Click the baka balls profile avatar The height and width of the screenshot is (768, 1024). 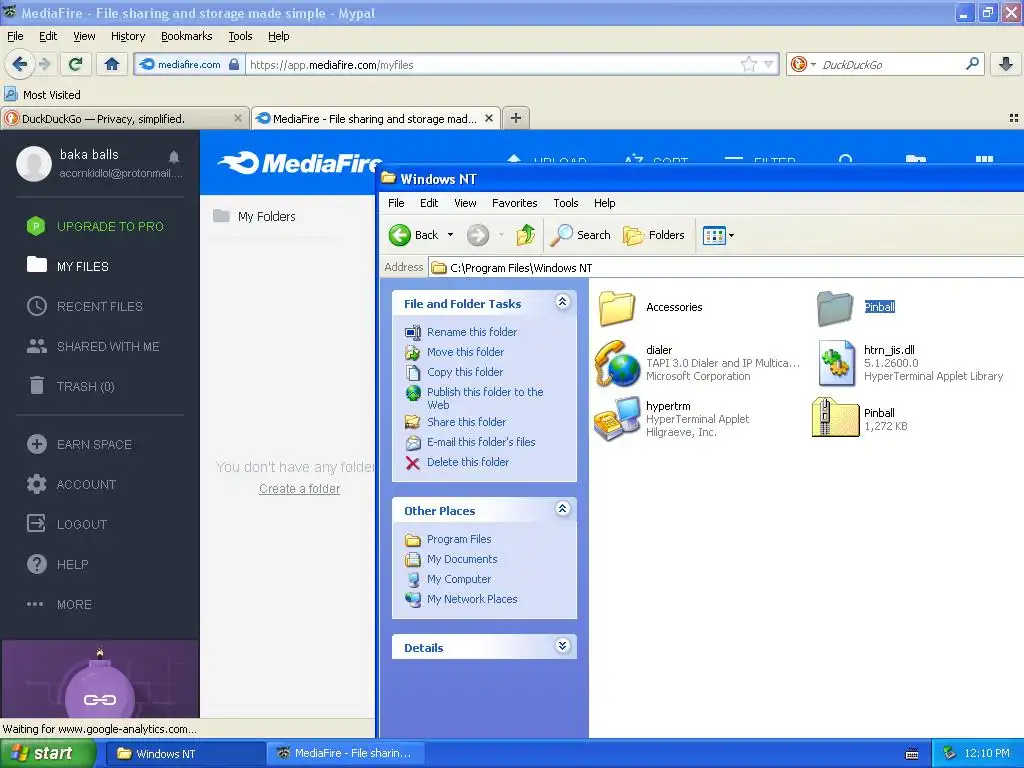pyautogui.click(x=33, y=163)
